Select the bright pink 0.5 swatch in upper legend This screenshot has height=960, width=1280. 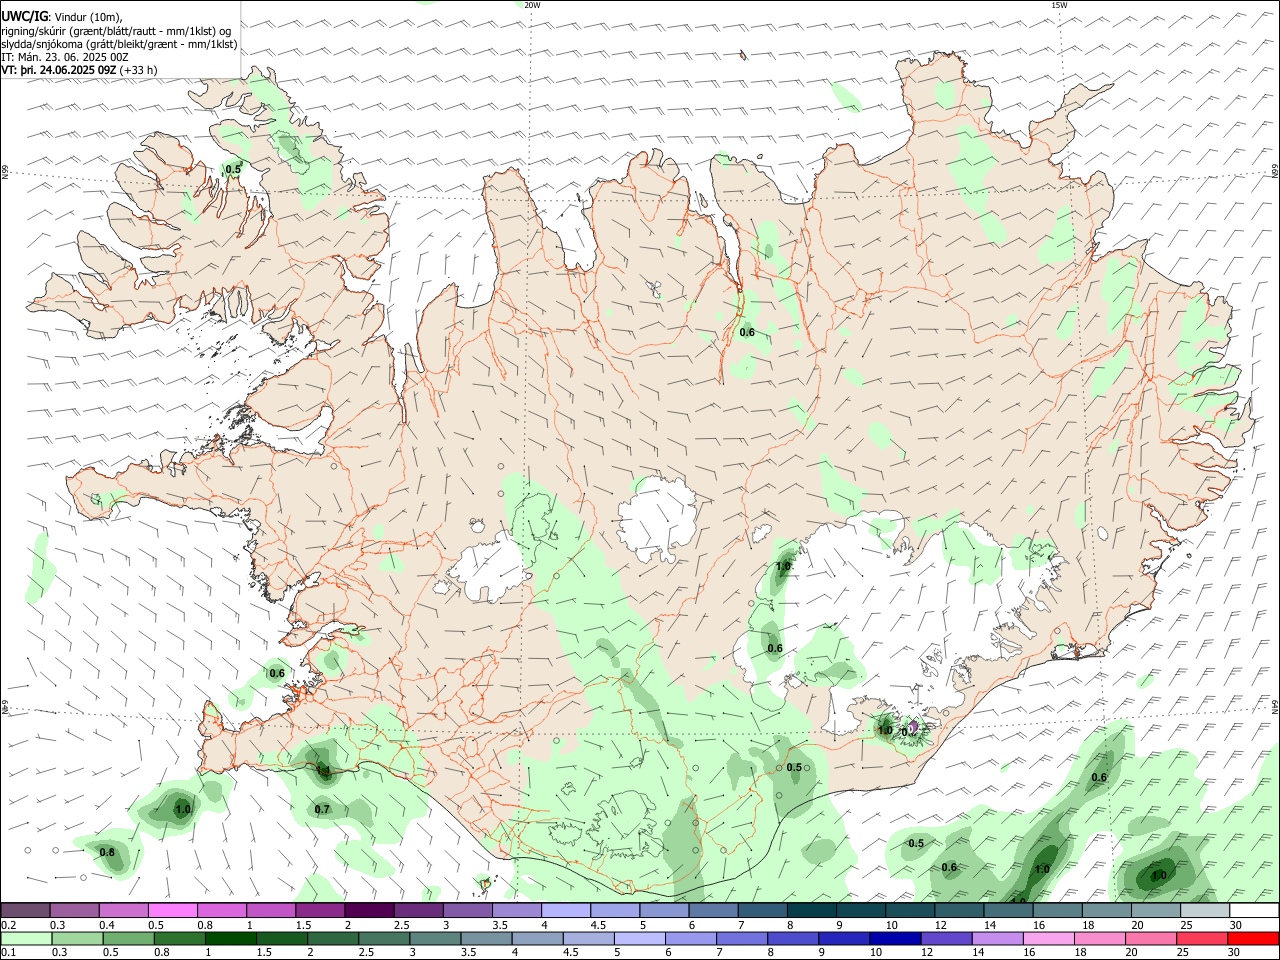click(173, 910)
